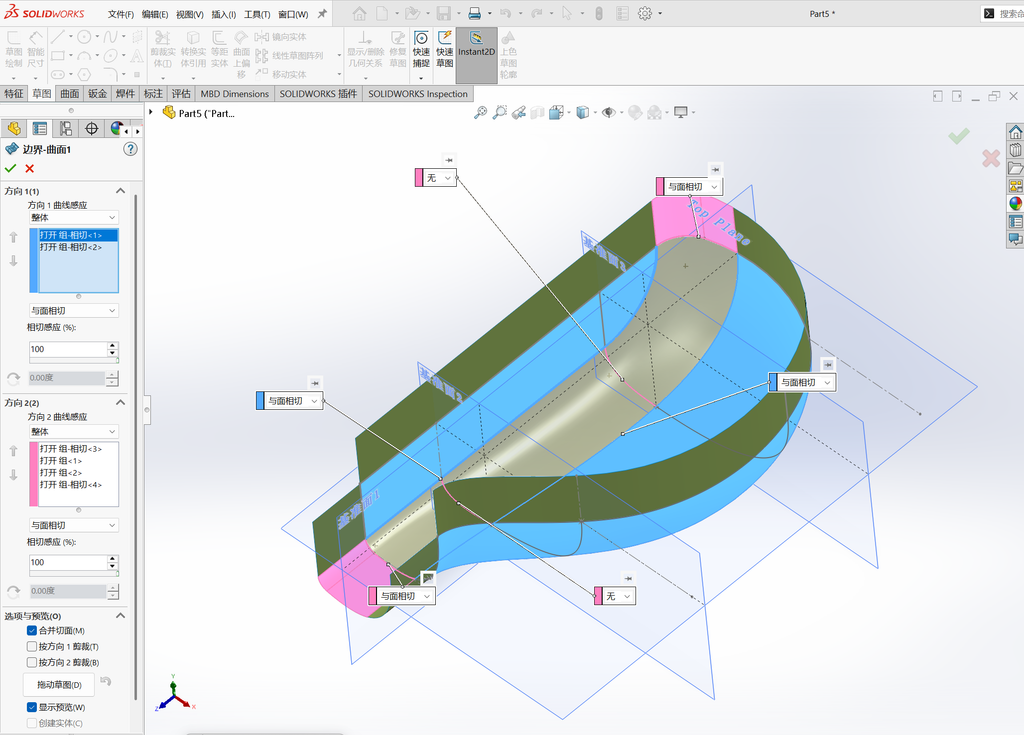Open Direction 1 tangency type 与面相切 dropdown
Screen dimensions: 1024x735
point(74,310)
